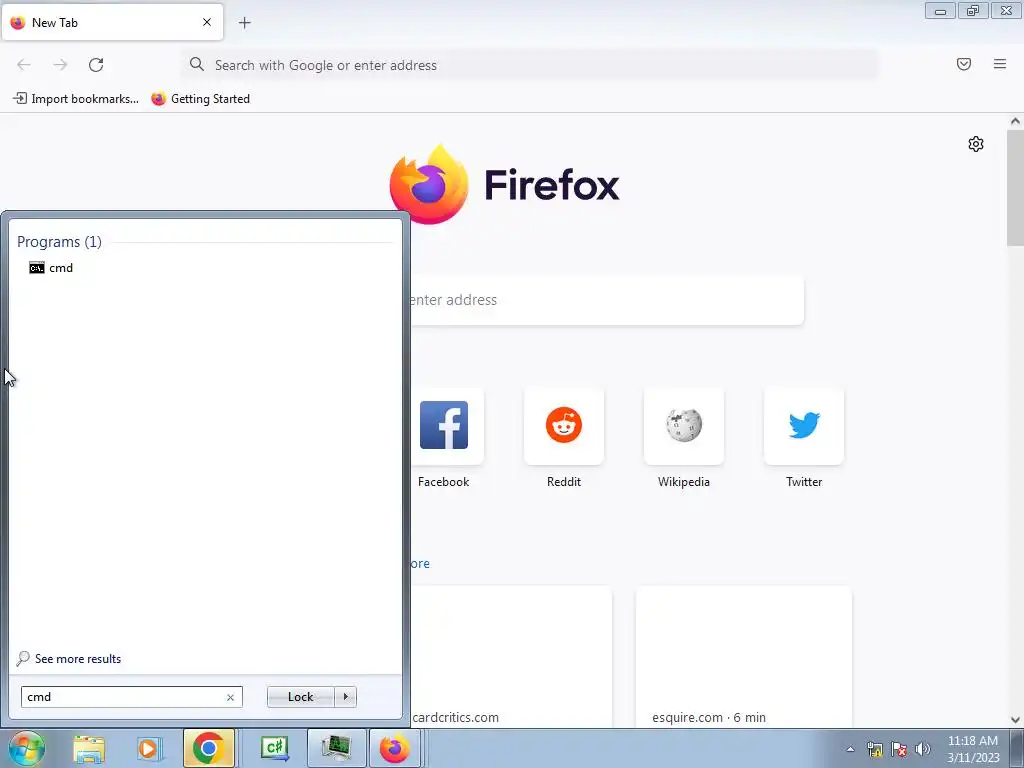
Task: Open the monitor utility in taskbar
Action: click(x=336, y=748)
